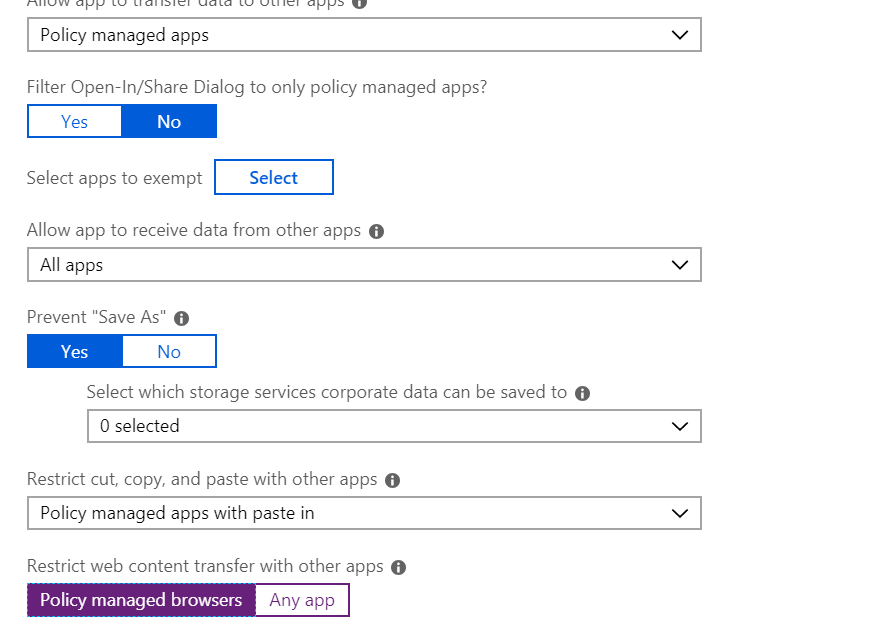The width and height of the screenshot is (888, 632).
Task: Select 'Policy managed browsers' option
Action: coord(141,600)
